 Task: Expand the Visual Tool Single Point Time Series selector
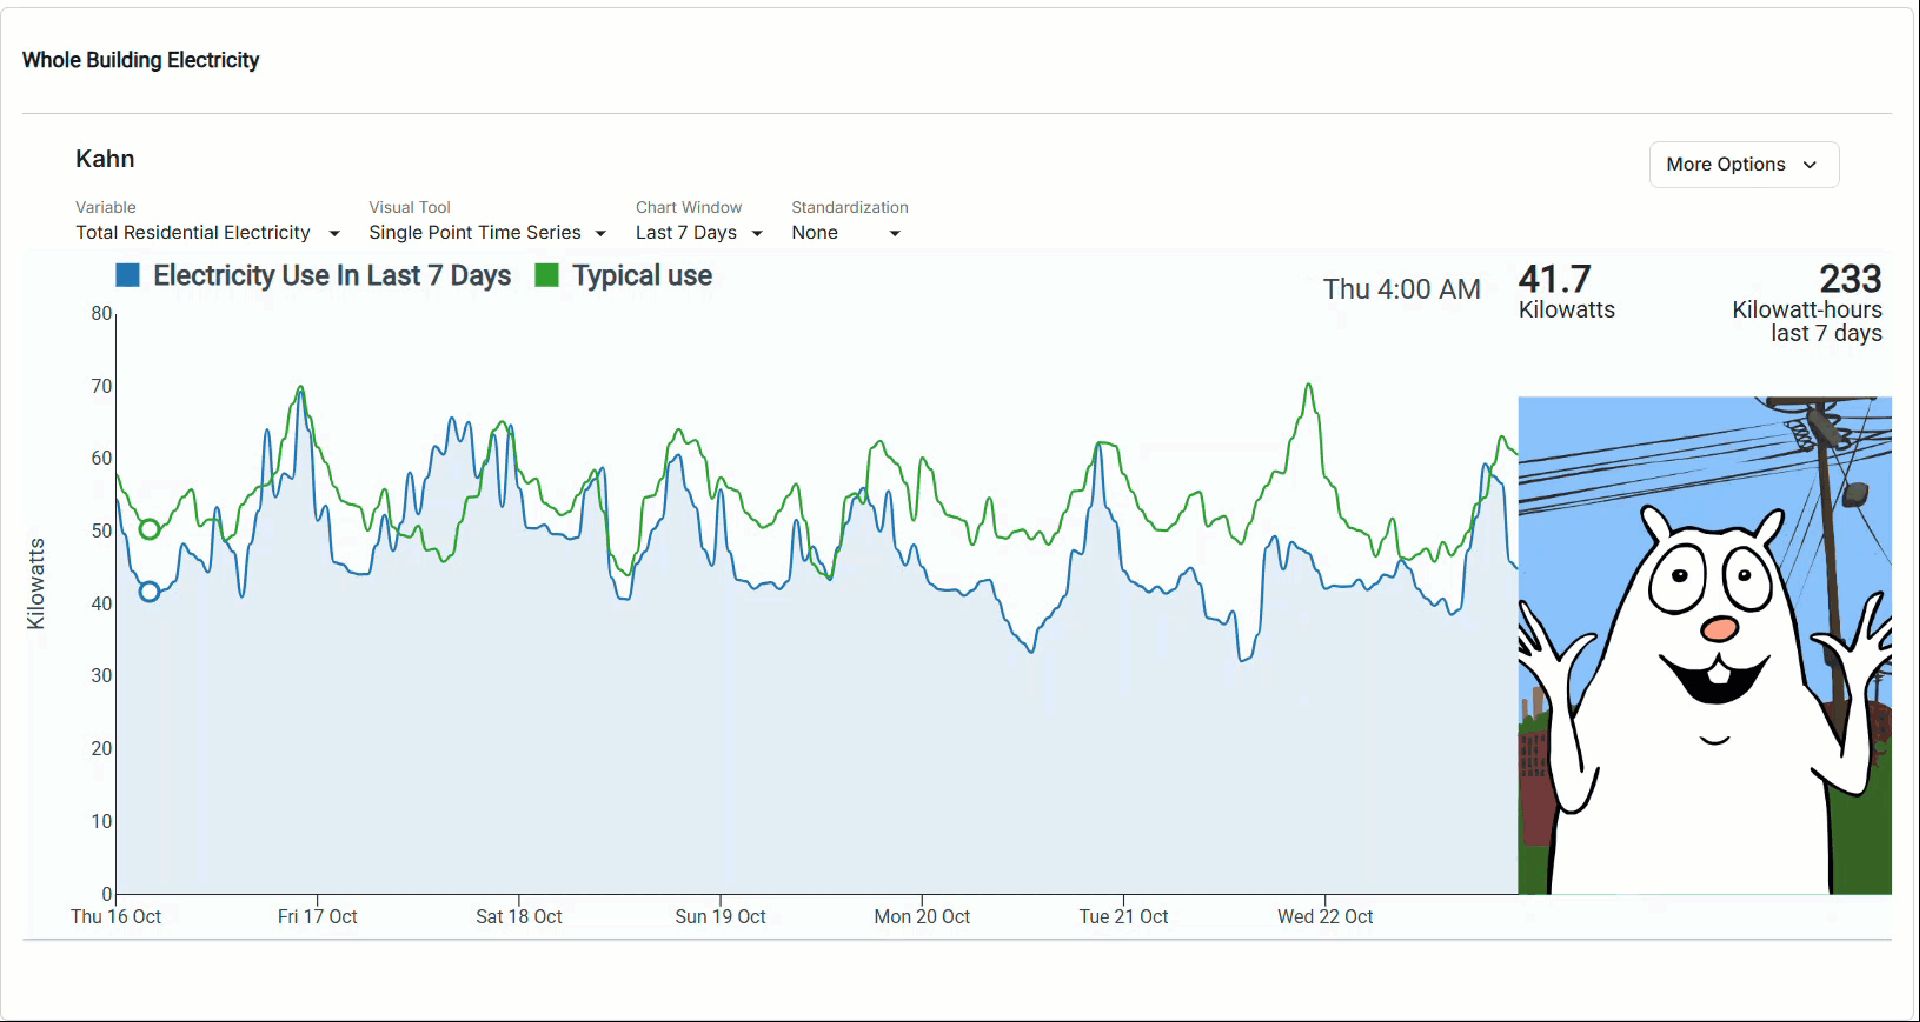pos(488,233)
